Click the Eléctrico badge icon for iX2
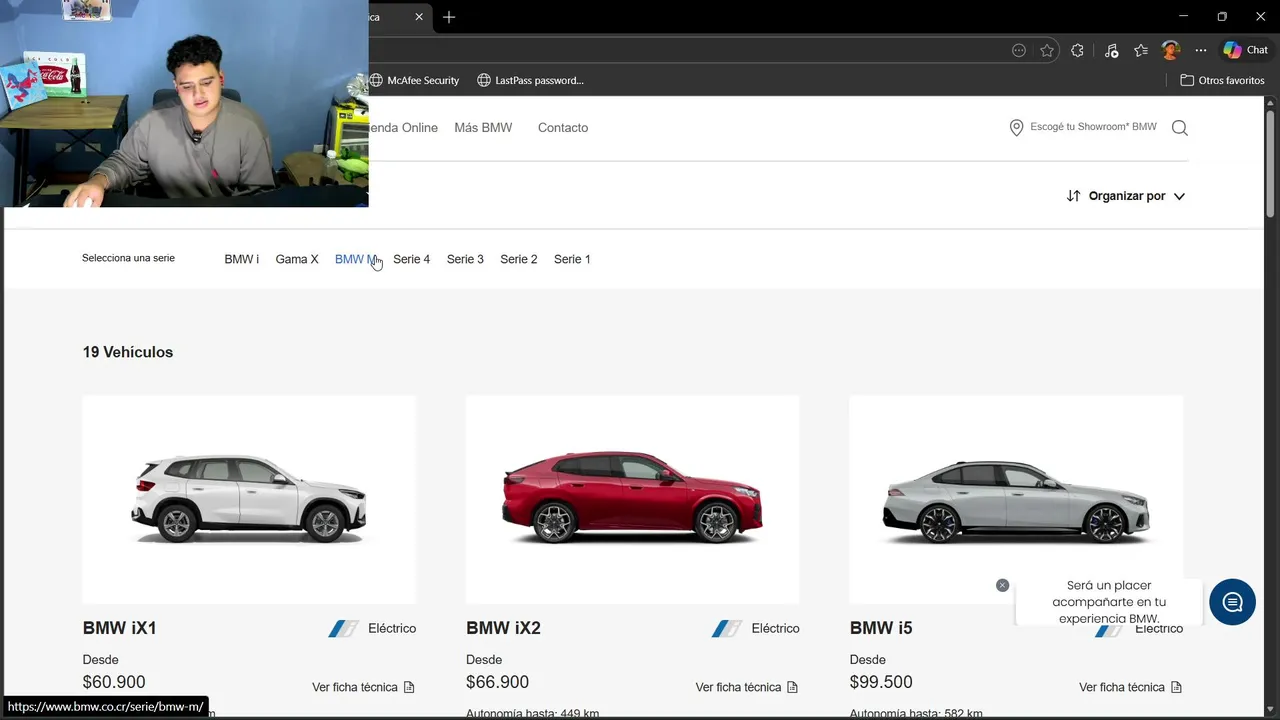Image resolution: width=1280 pixels, height=720 pixels. (x=727, y=628)
